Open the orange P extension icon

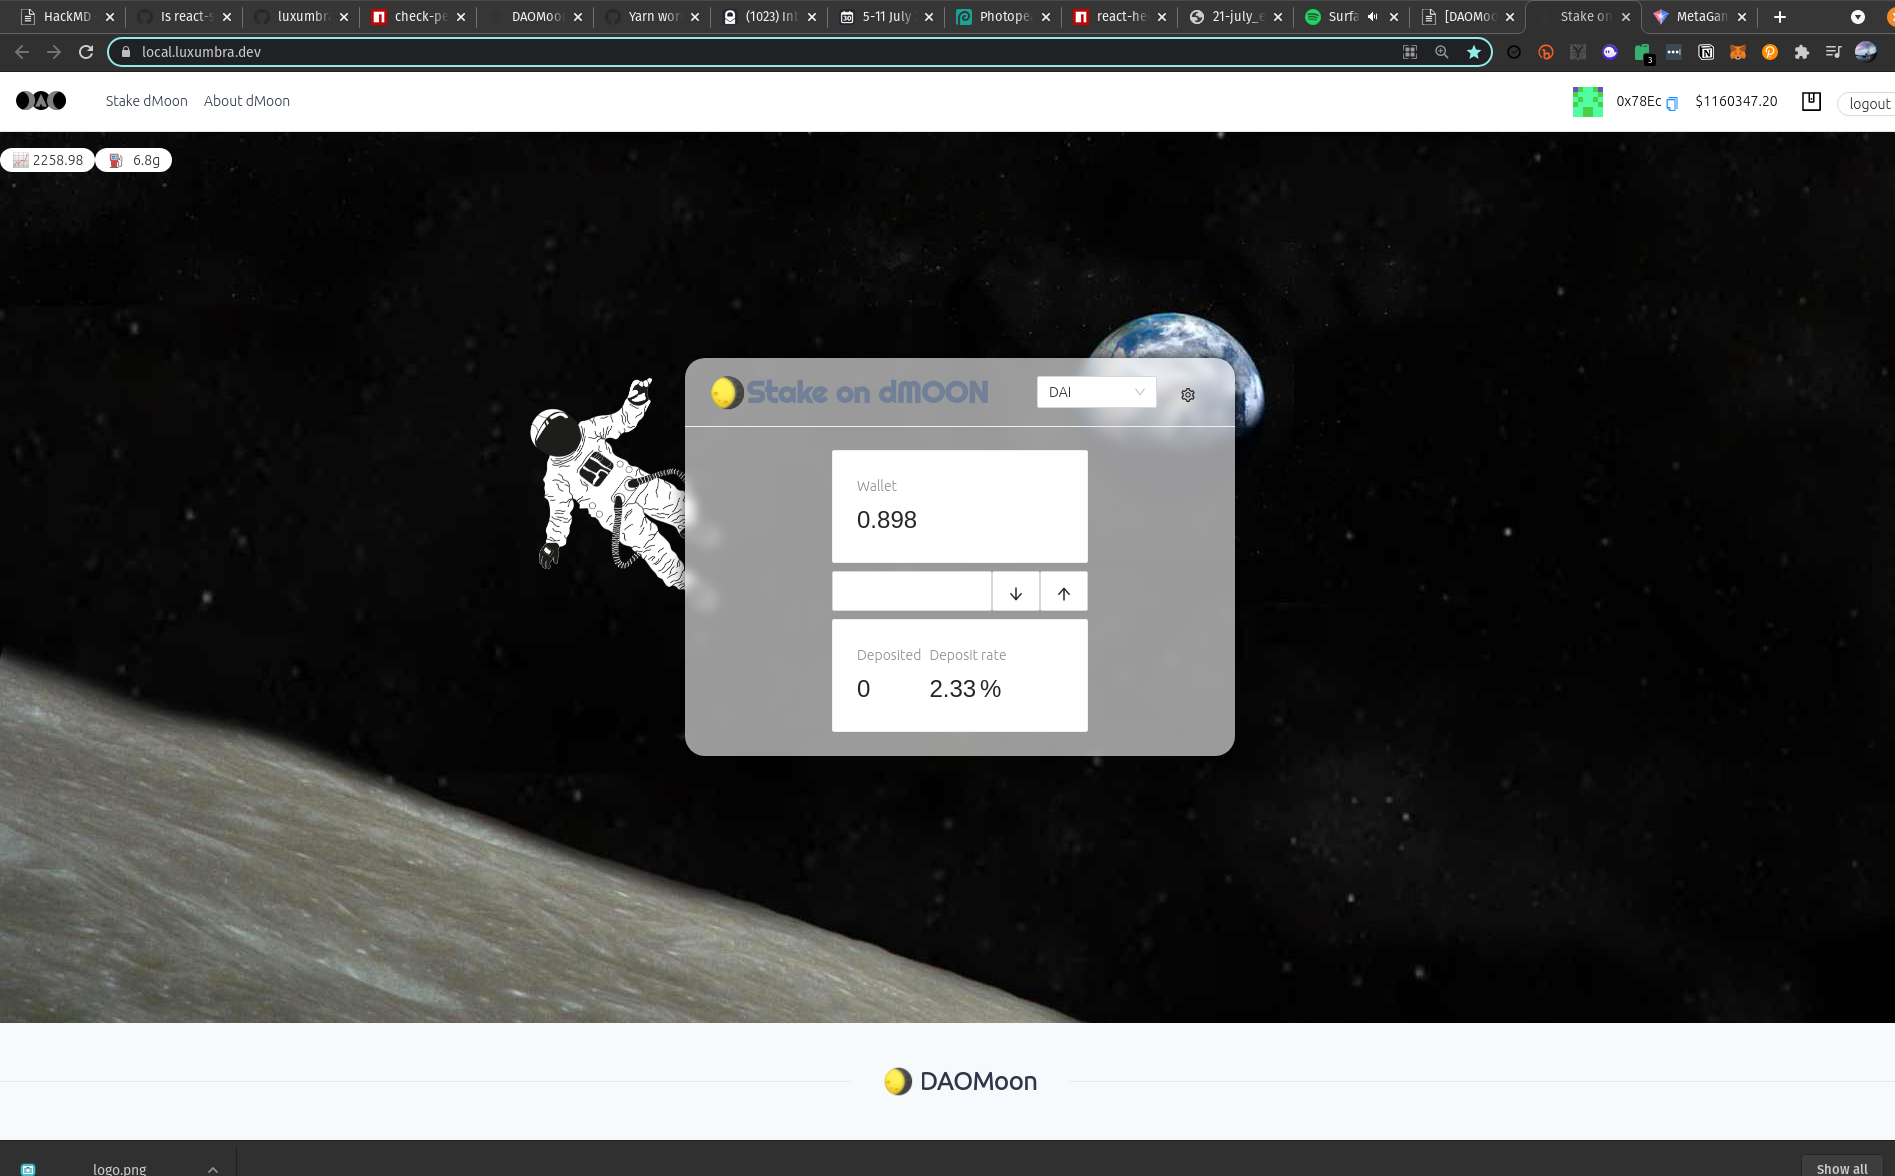pyautogui.click(x=1770, y=52)
